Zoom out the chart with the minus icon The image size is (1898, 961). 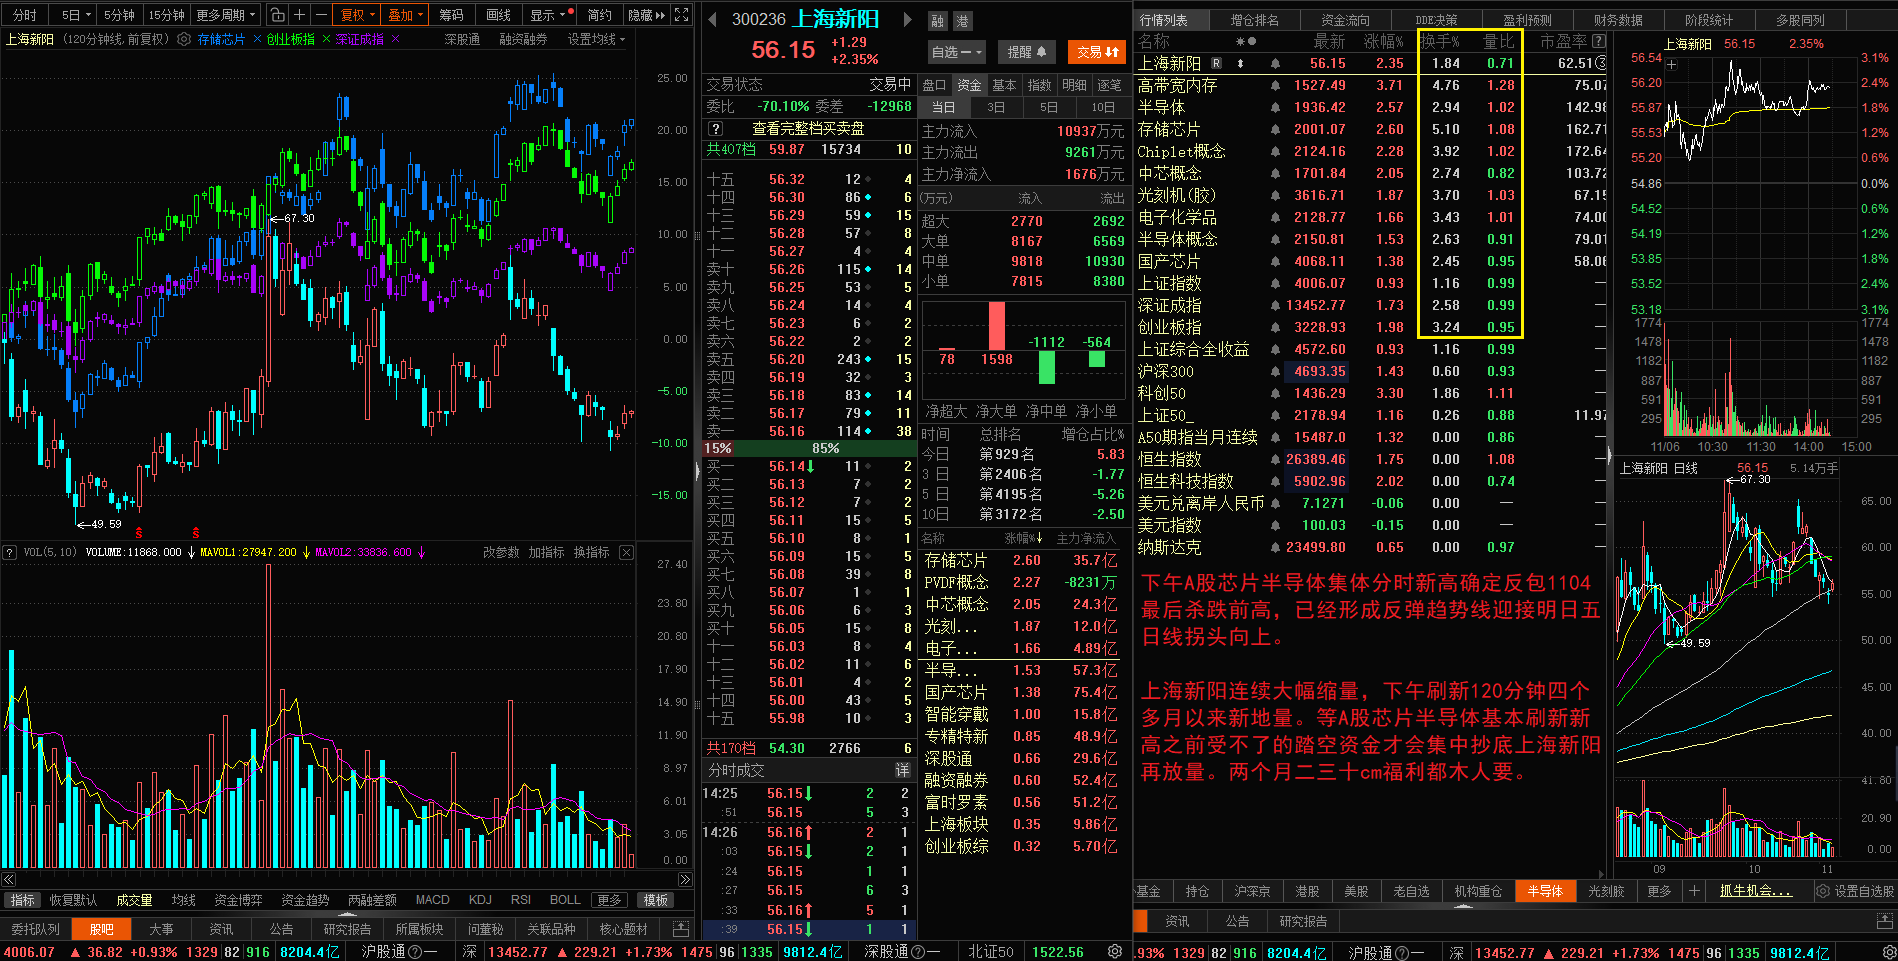[x=321, y=15]
